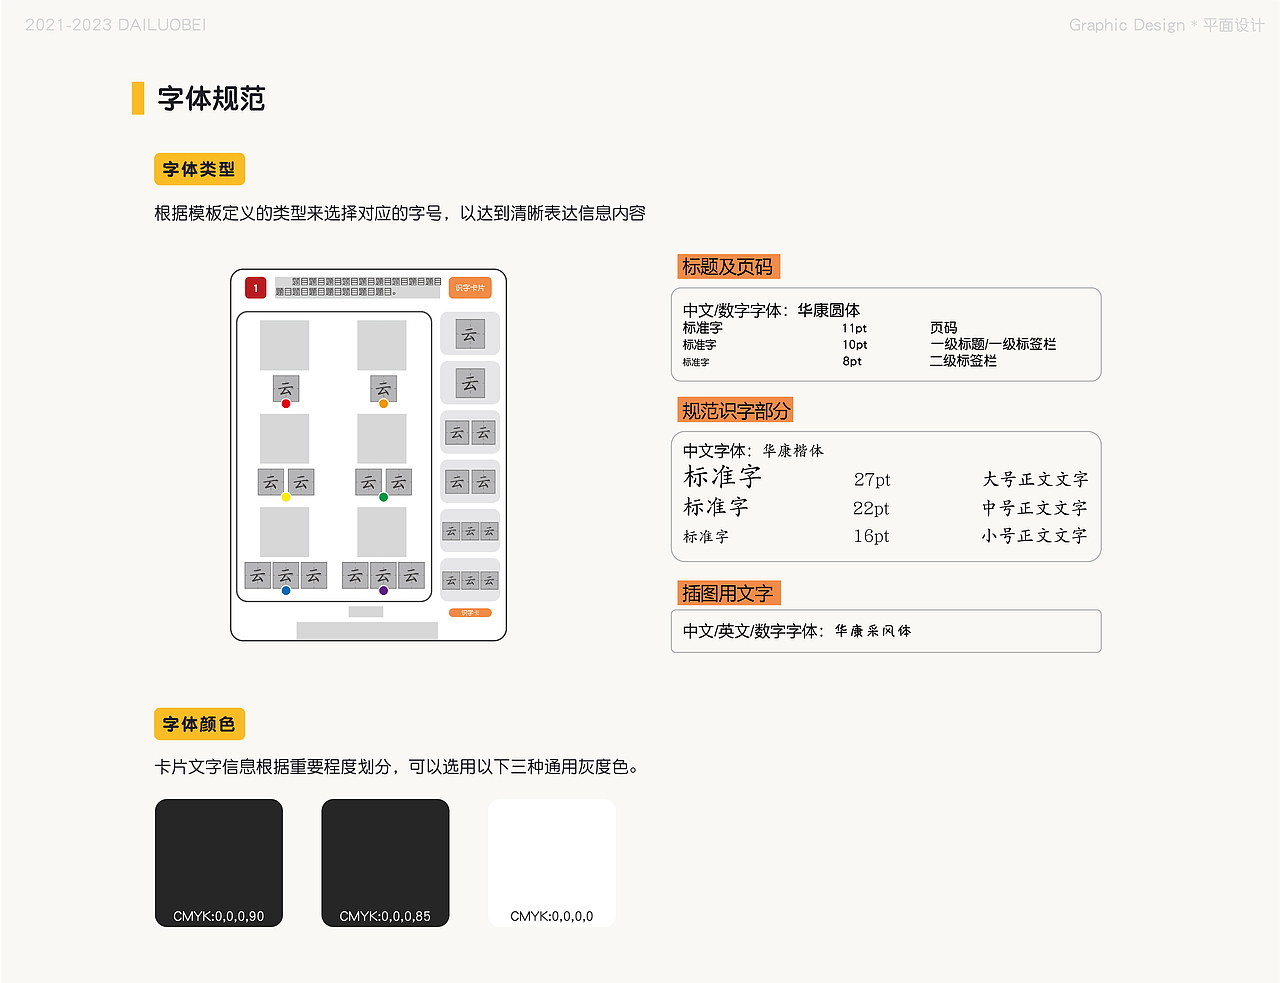Click the red number 1 badge

[x=256, y=288]
